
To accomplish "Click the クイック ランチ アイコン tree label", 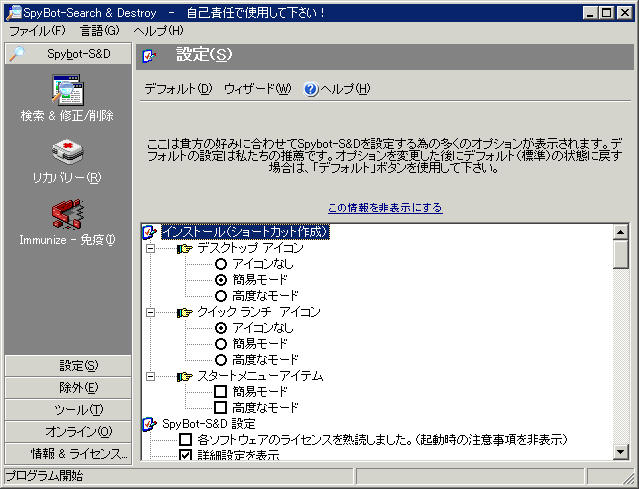I will coord(259,313).
